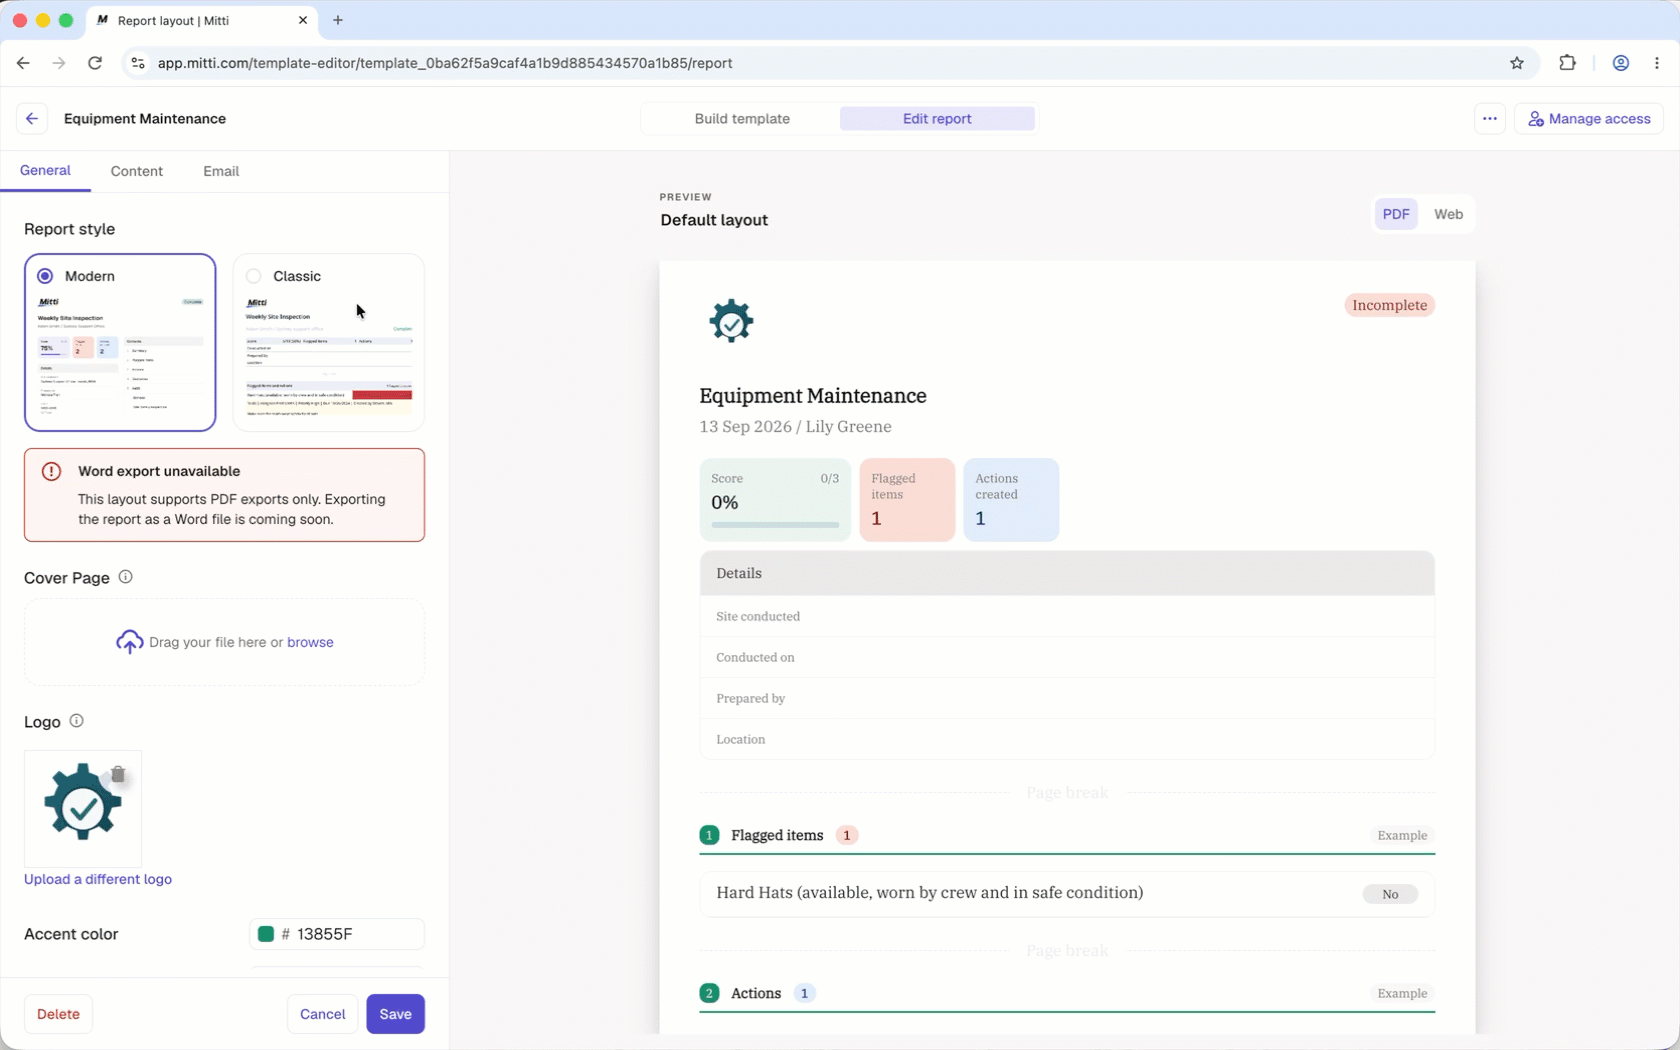Click the Incomplete status badge
The image size is (1680, 1050).
[1389, 305]
